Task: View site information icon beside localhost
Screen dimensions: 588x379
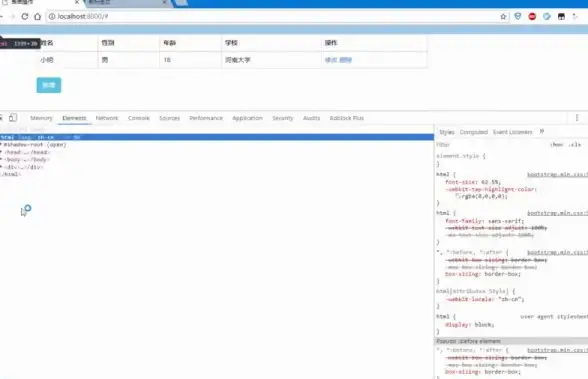Action: click(52, 16)
